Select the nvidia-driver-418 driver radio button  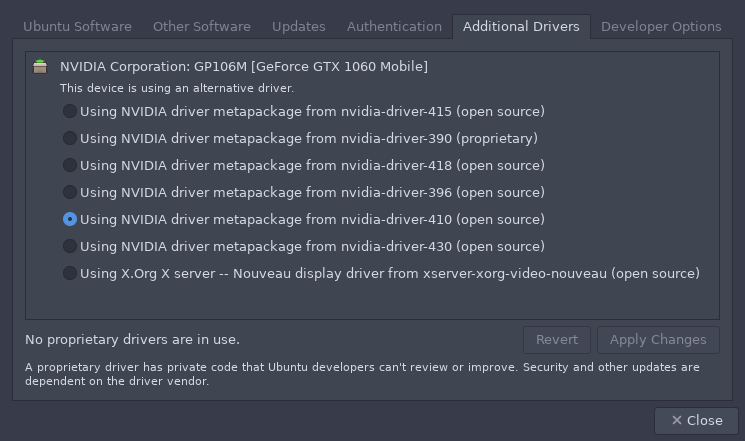[70, 165]
